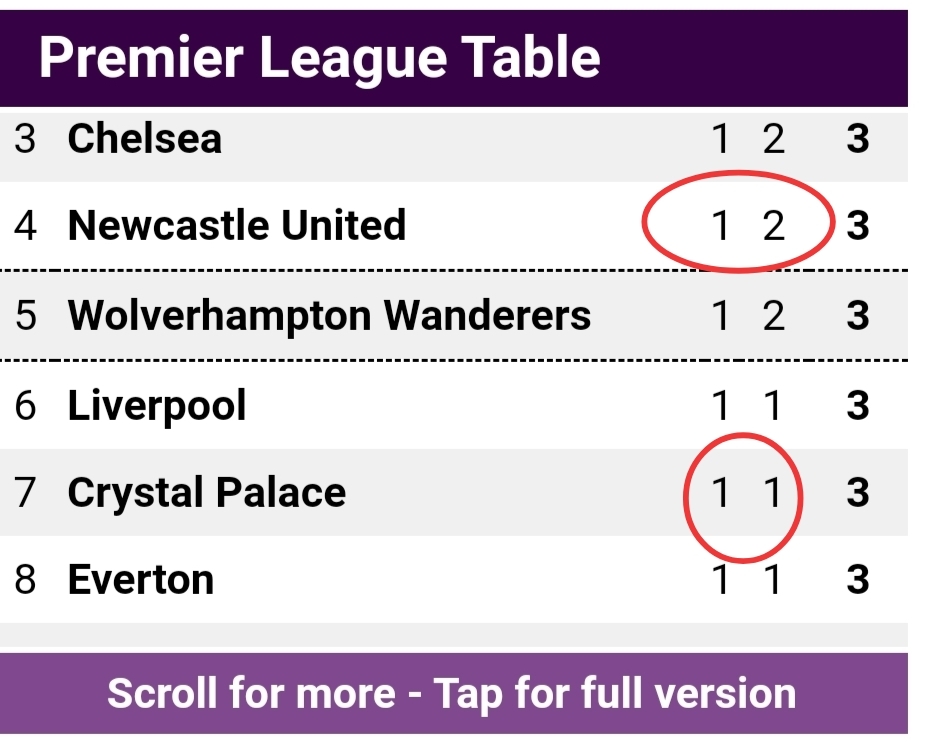Image resolution: width=933 pixels, height=748 pixels.
Task: Select Everton's points value
Action: coord(857,580)
